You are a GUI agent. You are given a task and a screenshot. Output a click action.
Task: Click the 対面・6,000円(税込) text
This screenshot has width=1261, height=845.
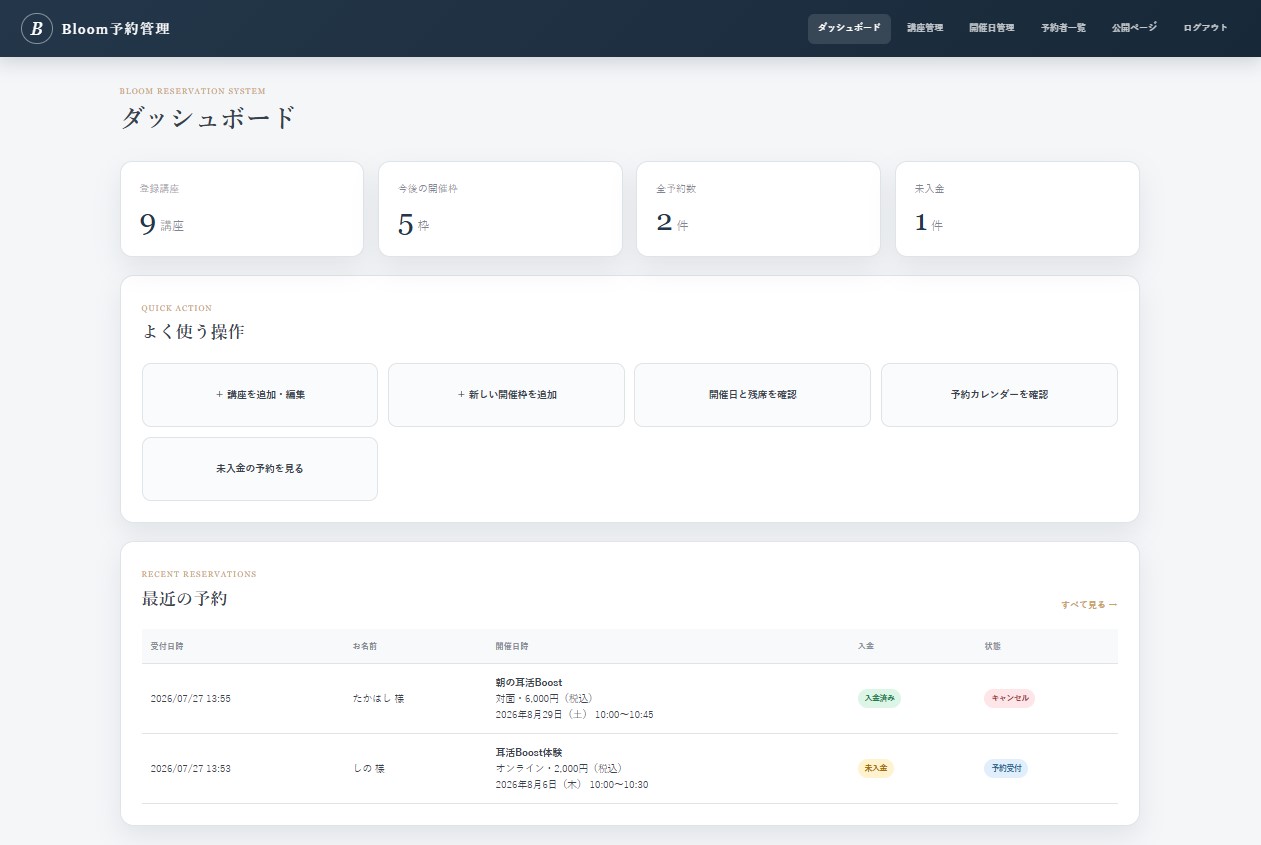[x=547, y=698]
